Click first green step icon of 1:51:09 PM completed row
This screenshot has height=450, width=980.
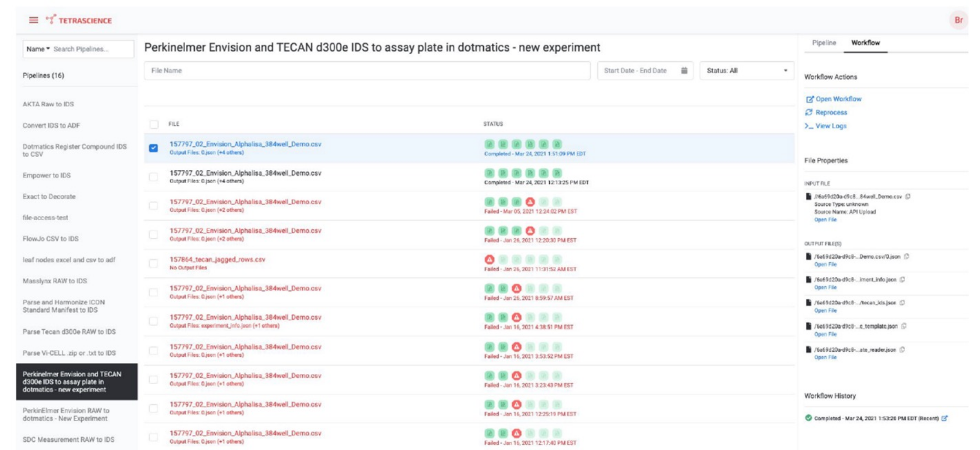pyautogui.click(x=489, y=144)
